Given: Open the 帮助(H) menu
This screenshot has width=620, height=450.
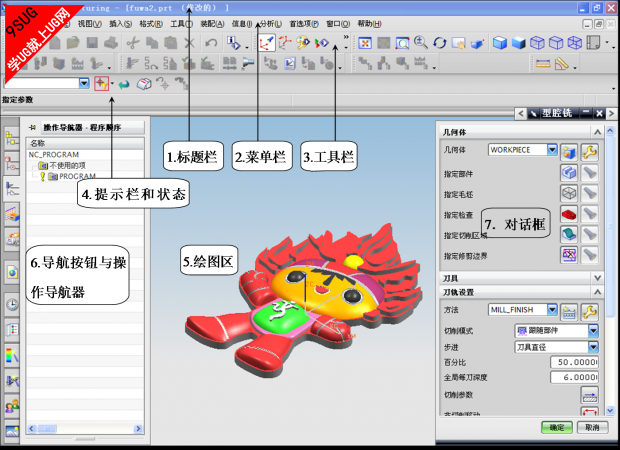Looking at the screenshot, I should pyautogui.click(x=369, y=24).
